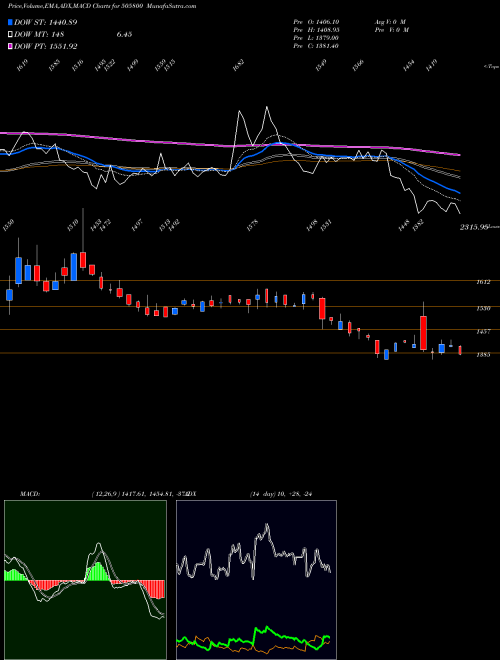Screen dimensions: 500x660
Task: Click the 1457 price axis label
Action: point(483,332)
